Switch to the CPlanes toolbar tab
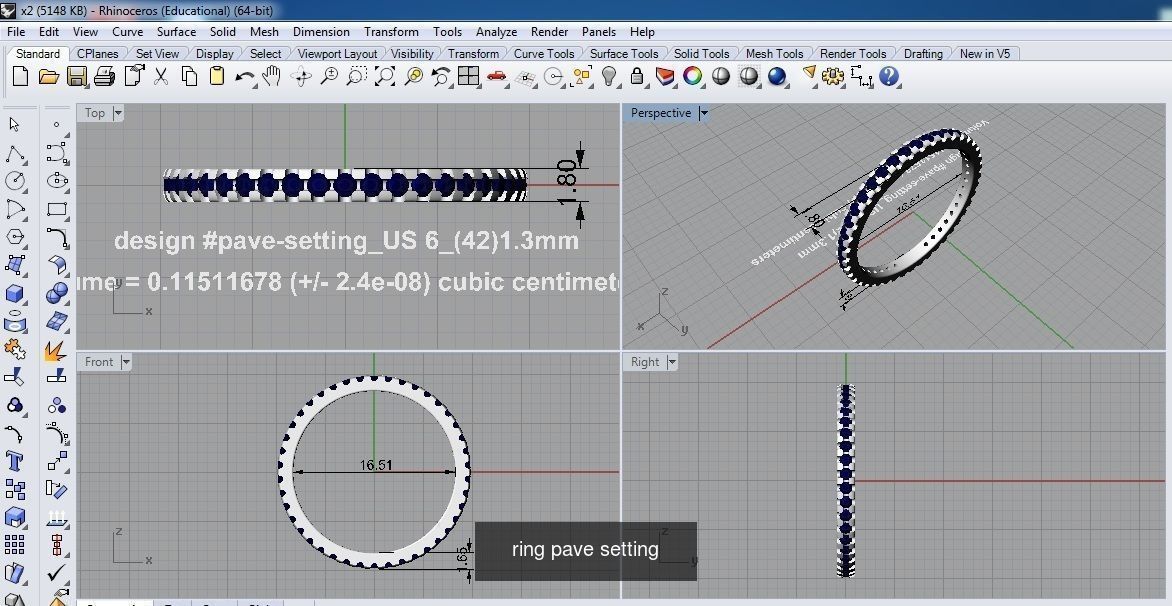 [98, 54]
